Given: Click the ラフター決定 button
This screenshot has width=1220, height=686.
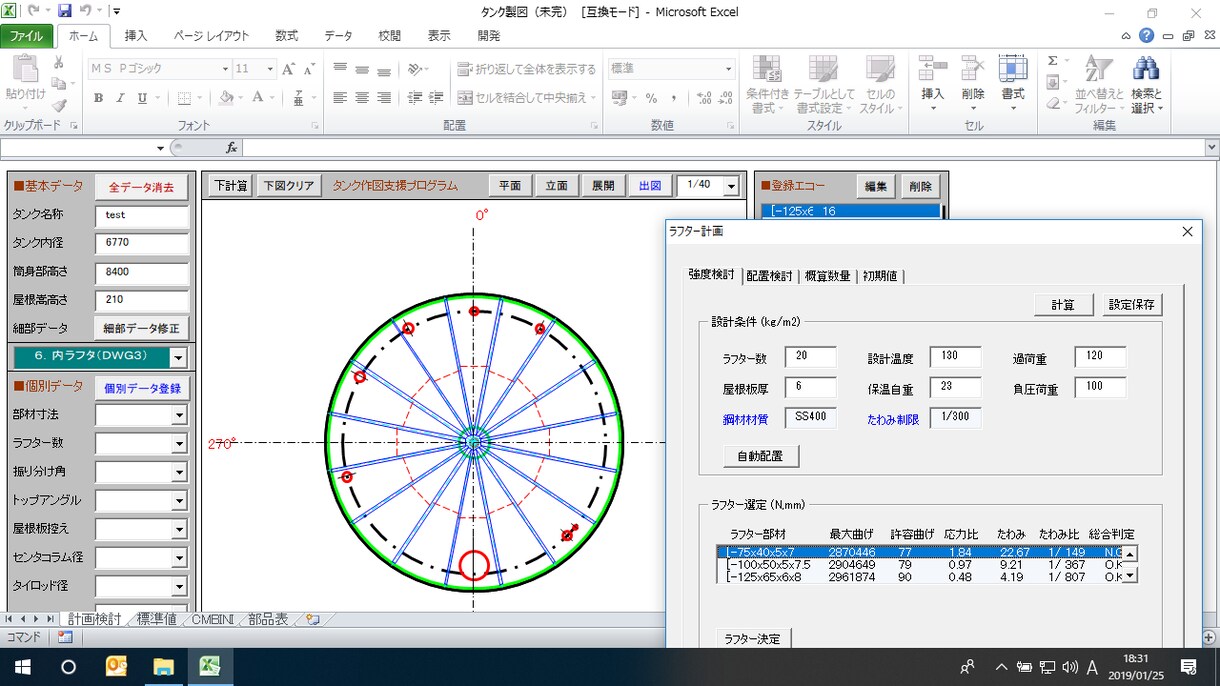Looking at the screenshot, I should click(x=753, y=639).
